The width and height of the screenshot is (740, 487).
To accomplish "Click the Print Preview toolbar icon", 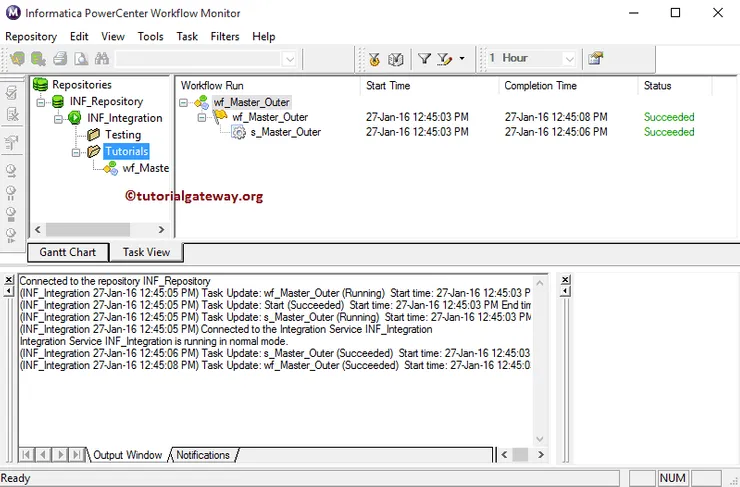I will pos(81,59).
